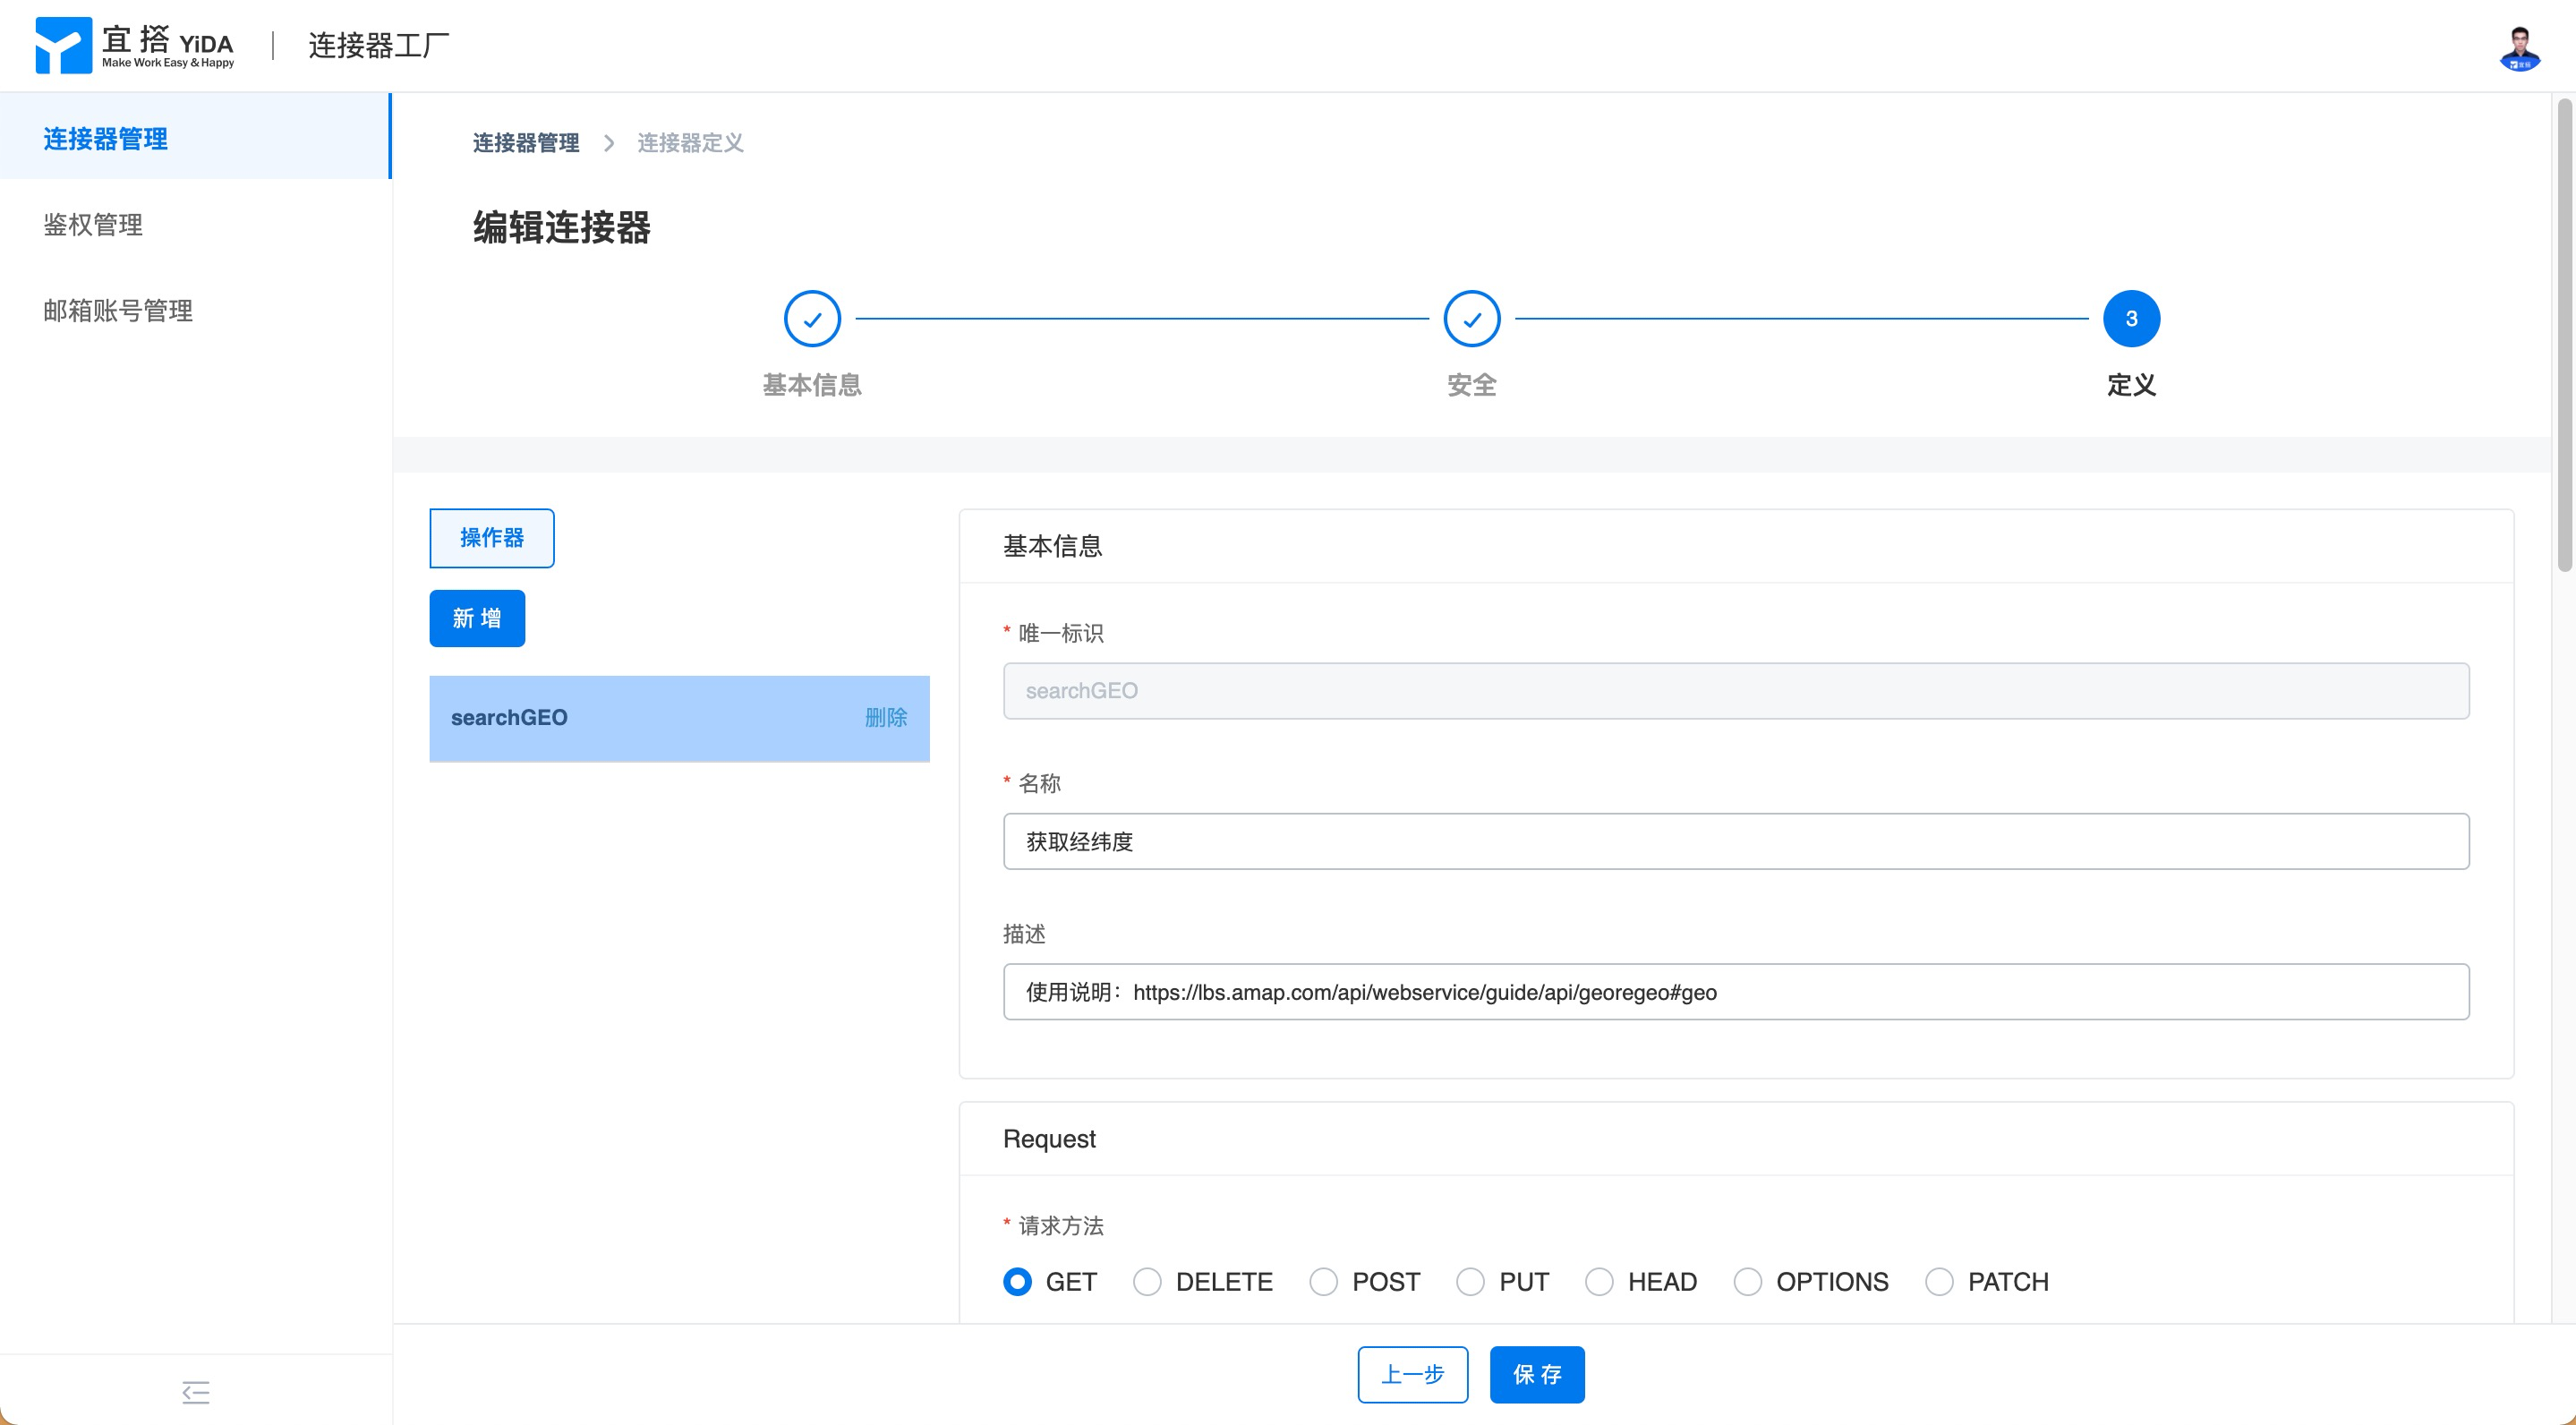The height and width of the screenshot is (1425, 2576).
Task: Click the 描述 field label
Action: click(x=1024, y=934)
